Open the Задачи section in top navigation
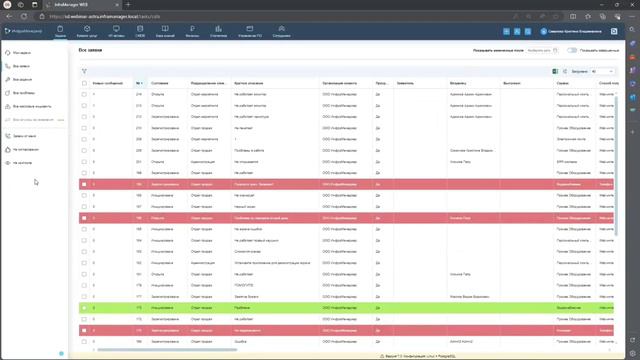The image size is (640, 360). [x=60, y=31]
